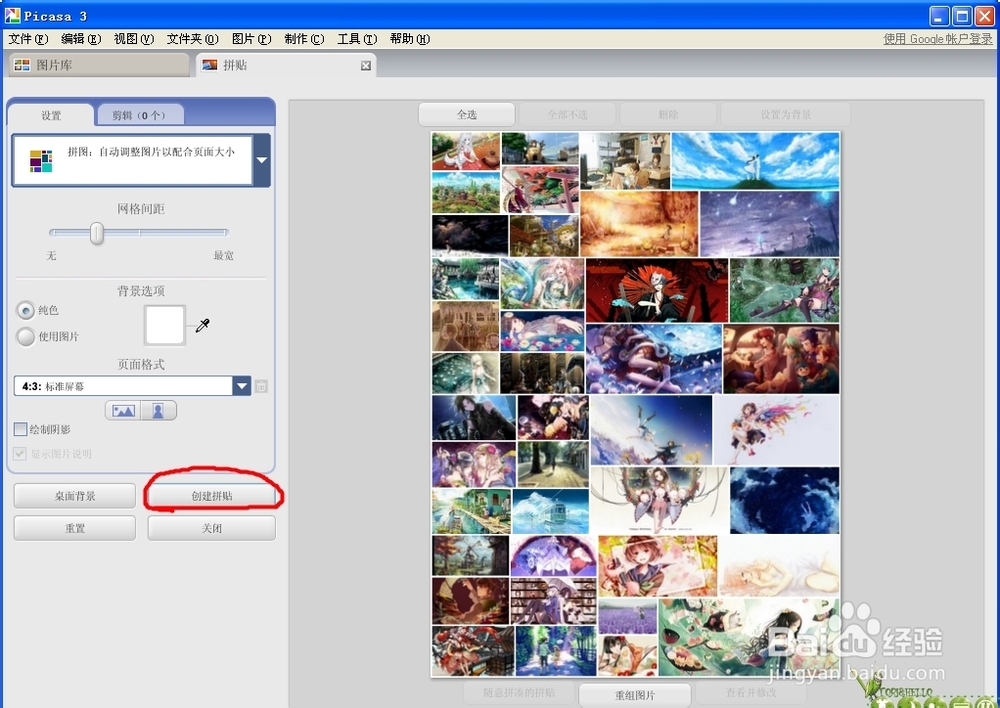The image size is (1000, 708).
Task: Open the 制作(C) menu
Action: 304,39
